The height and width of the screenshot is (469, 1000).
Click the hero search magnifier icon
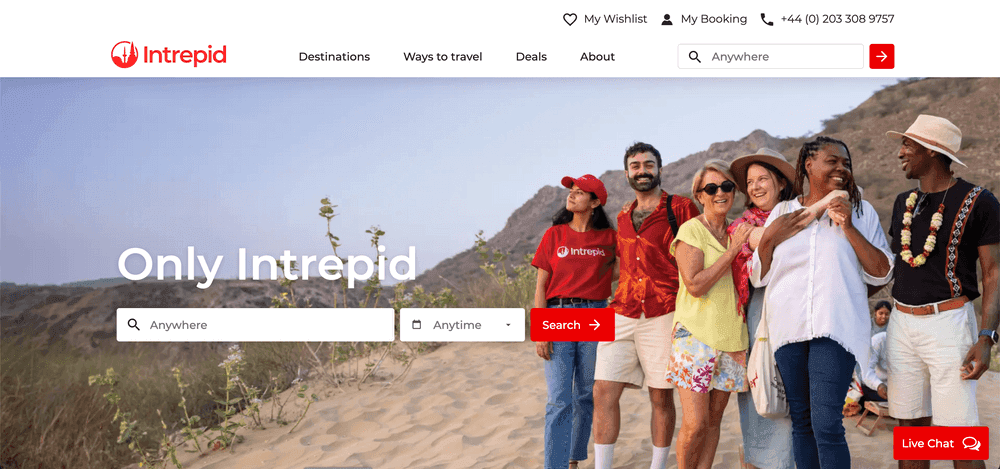click(x=133, y=325)
